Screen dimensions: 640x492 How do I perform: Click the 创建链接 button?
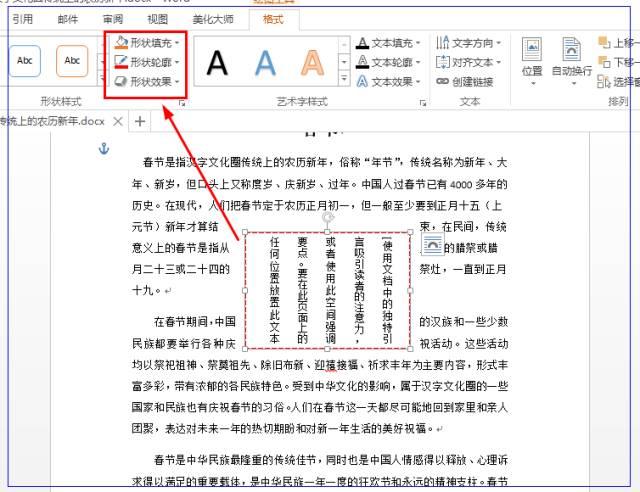(x=464, y=82)
